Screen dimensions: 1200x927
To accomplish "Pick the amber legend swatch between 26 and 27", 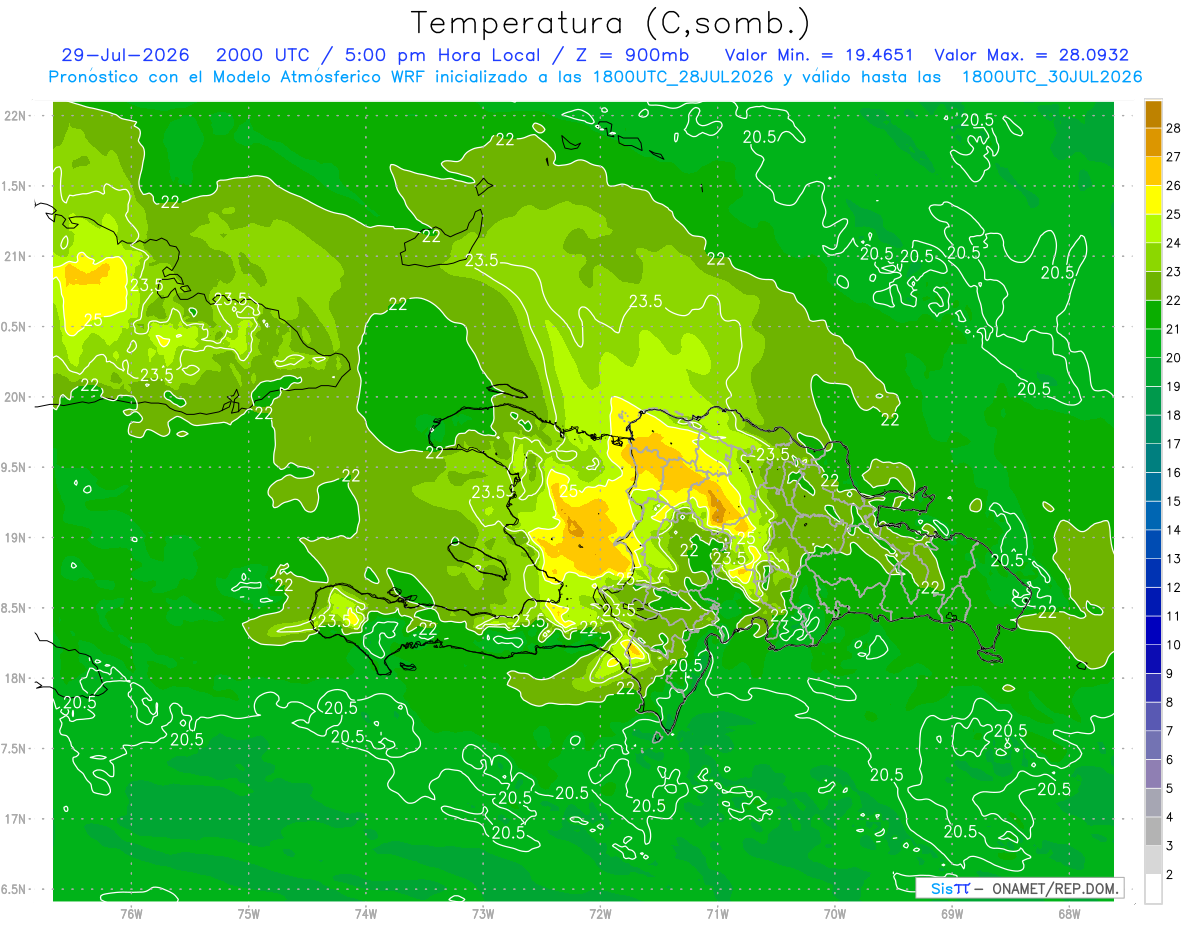I will coord(1153,171).
